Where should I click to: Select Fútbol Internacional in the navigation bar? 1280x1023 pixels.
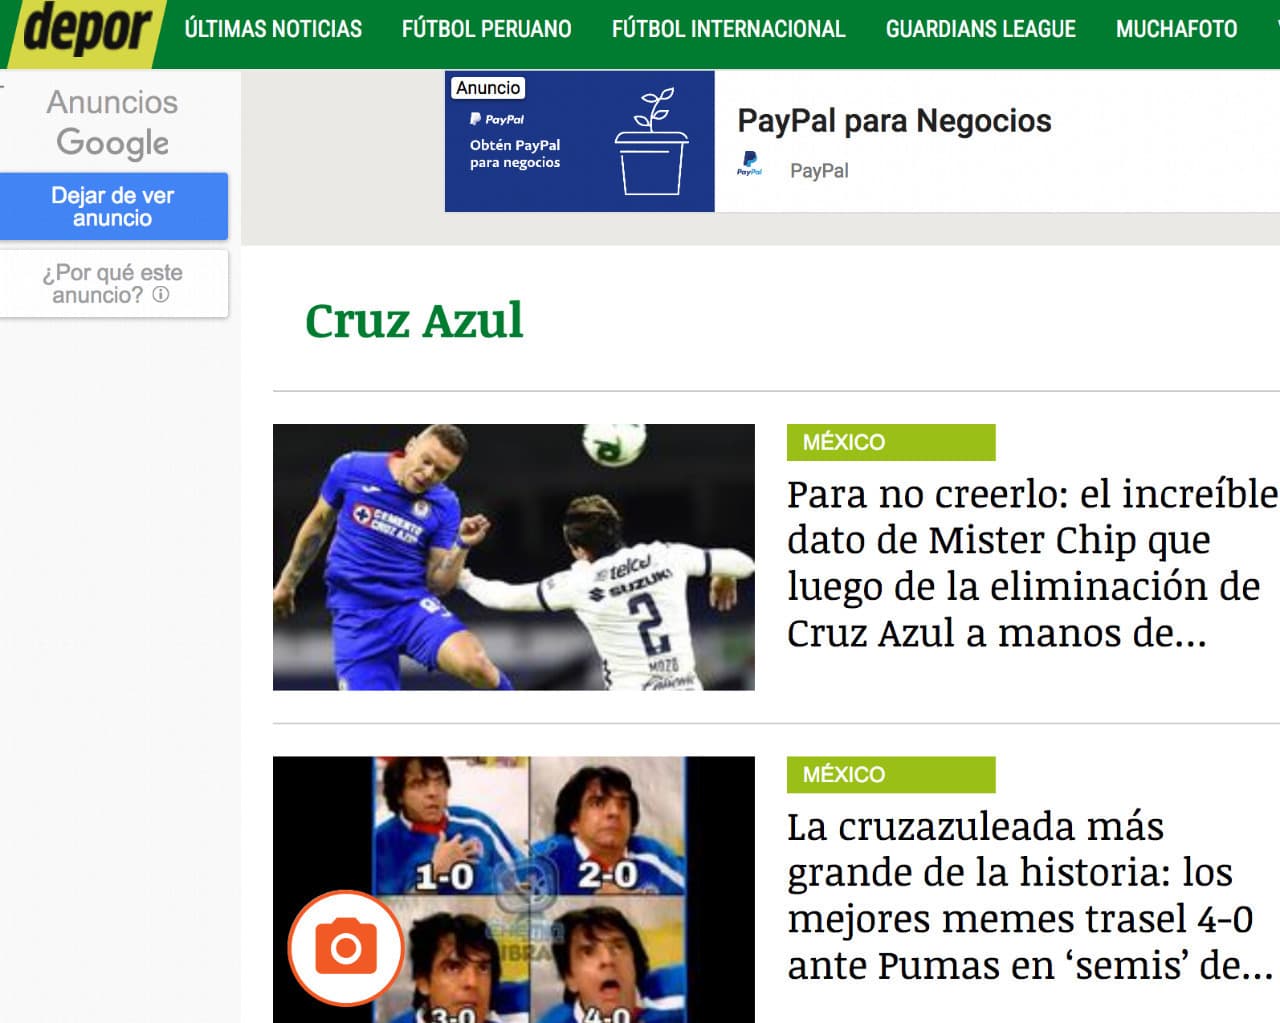click(728, 29)
